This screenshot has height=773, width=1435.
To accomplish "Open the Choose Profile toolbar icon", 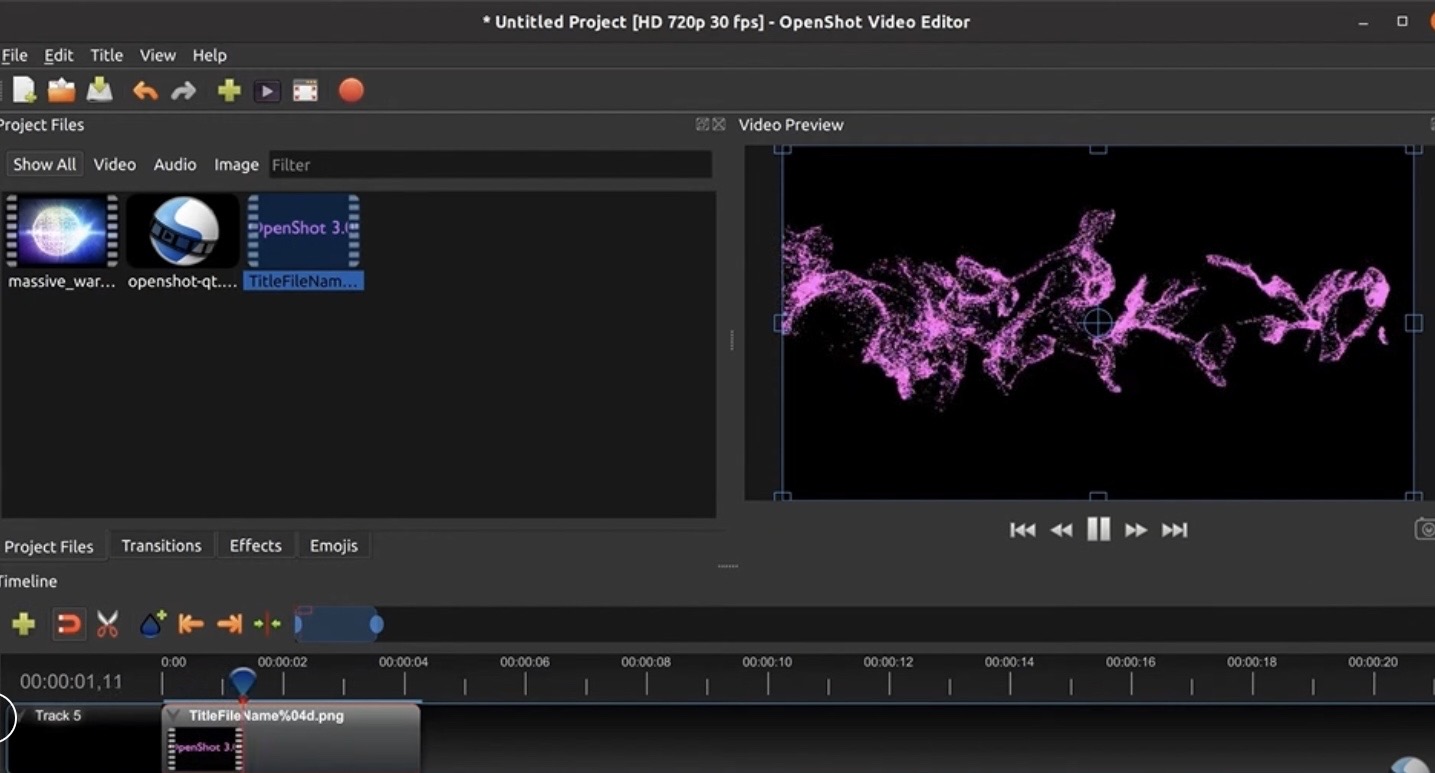I will click(267, 92).
